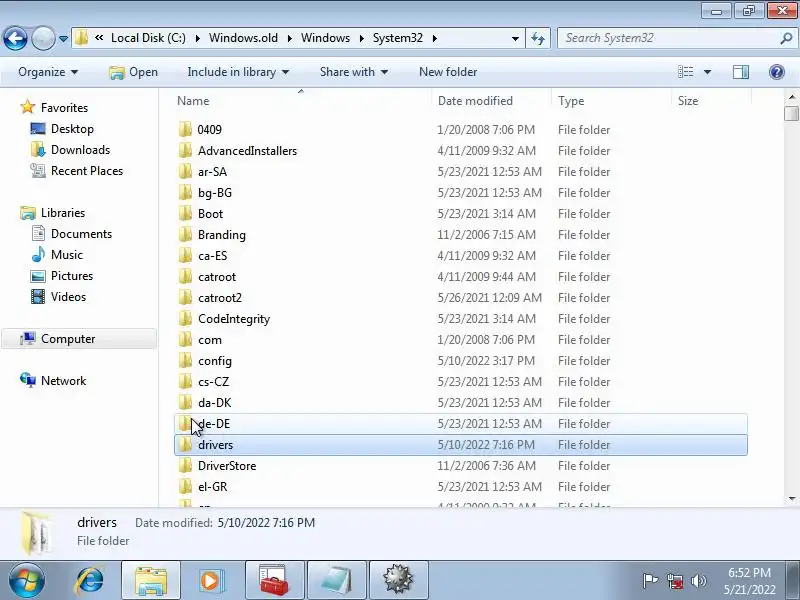Open the Include in library menu
The image size is (800, 600).
coord(238,72)
